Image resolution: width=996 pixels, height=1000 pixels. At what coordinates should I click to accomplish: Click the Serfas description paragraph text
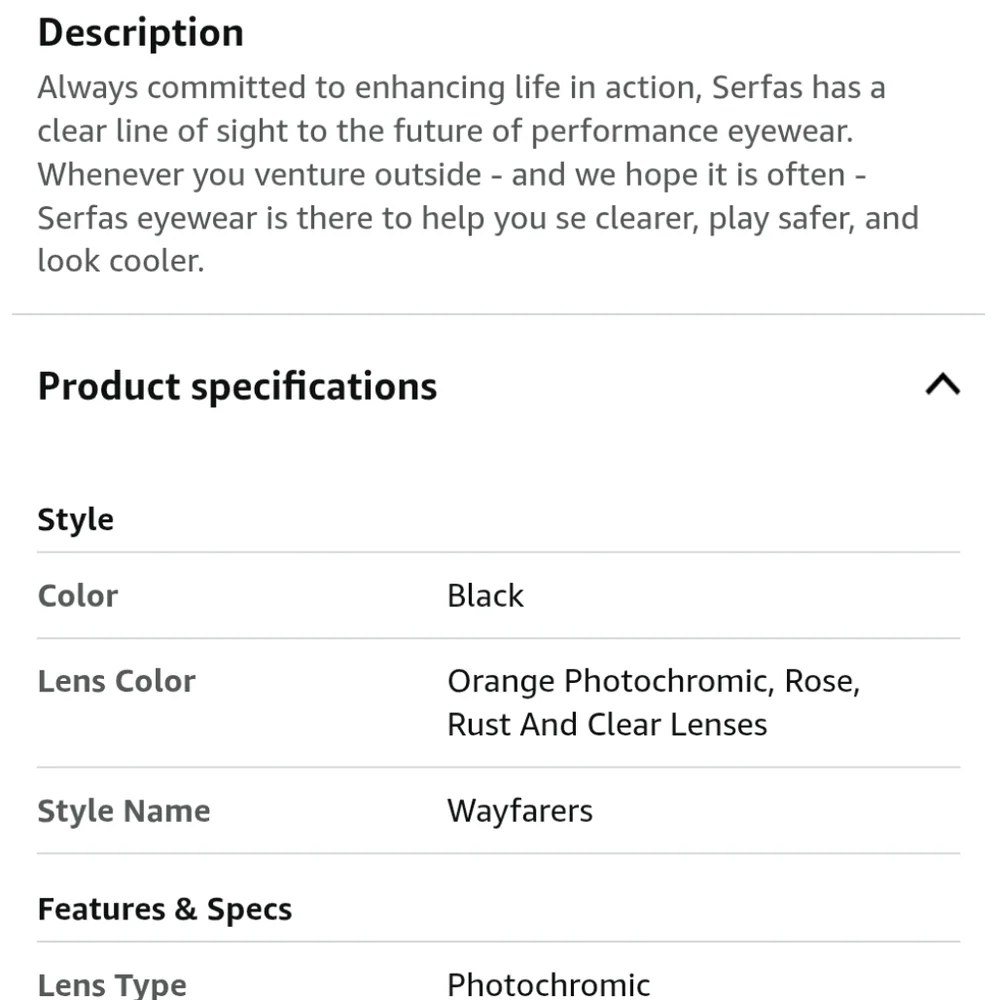pyautogui.click(x=478, y=174)
